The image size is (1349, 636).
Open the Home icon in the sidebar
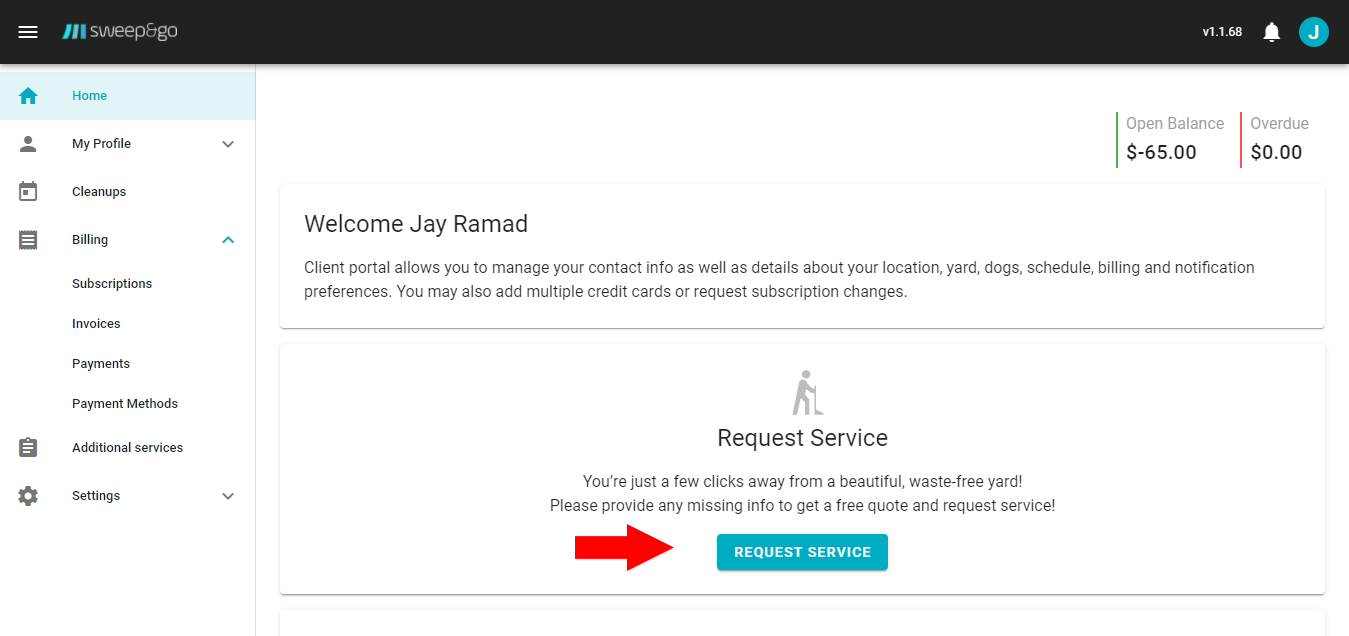click(x=28, y=95)
